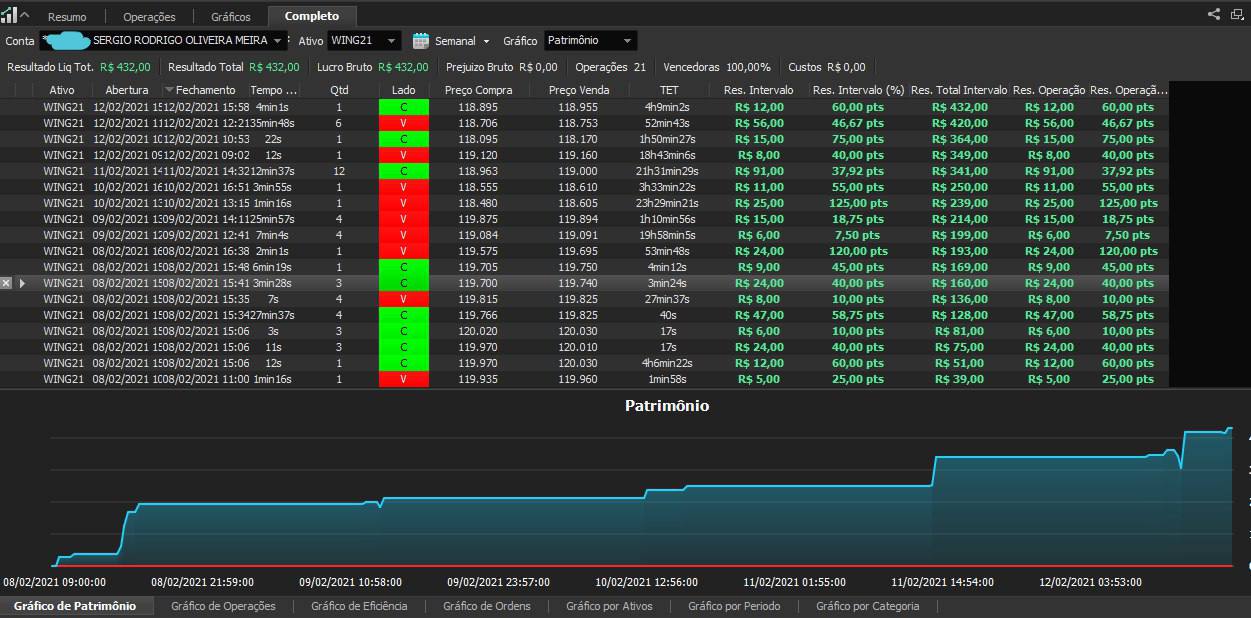The image size is (1251, 618).
Task: Sort by the Qtd column header
Action: (x=339, y=90)
